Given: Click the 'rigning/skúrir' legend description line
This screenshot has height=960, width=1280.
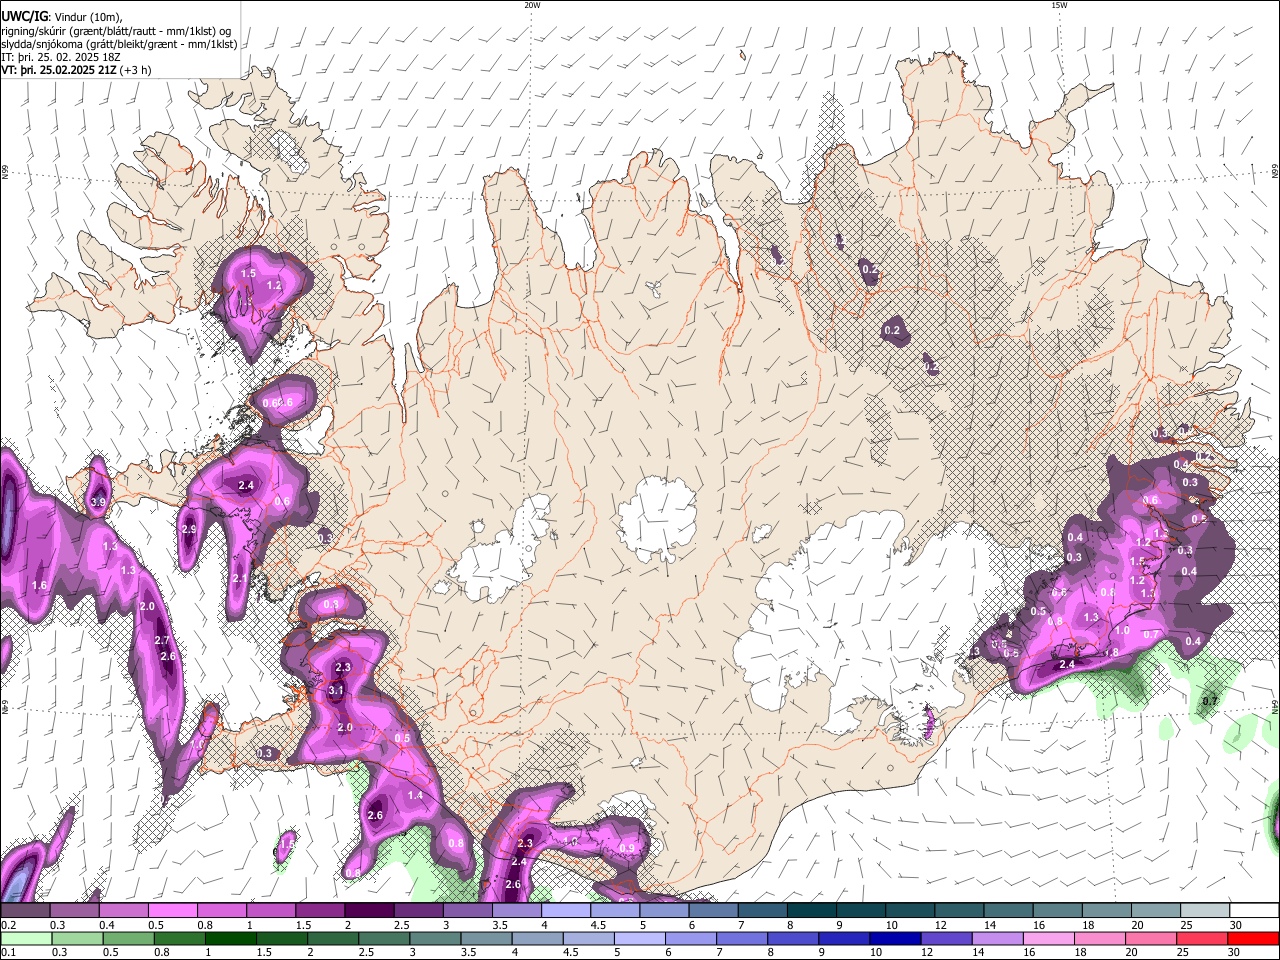Looking at the screenshot, I should point(116,31).
